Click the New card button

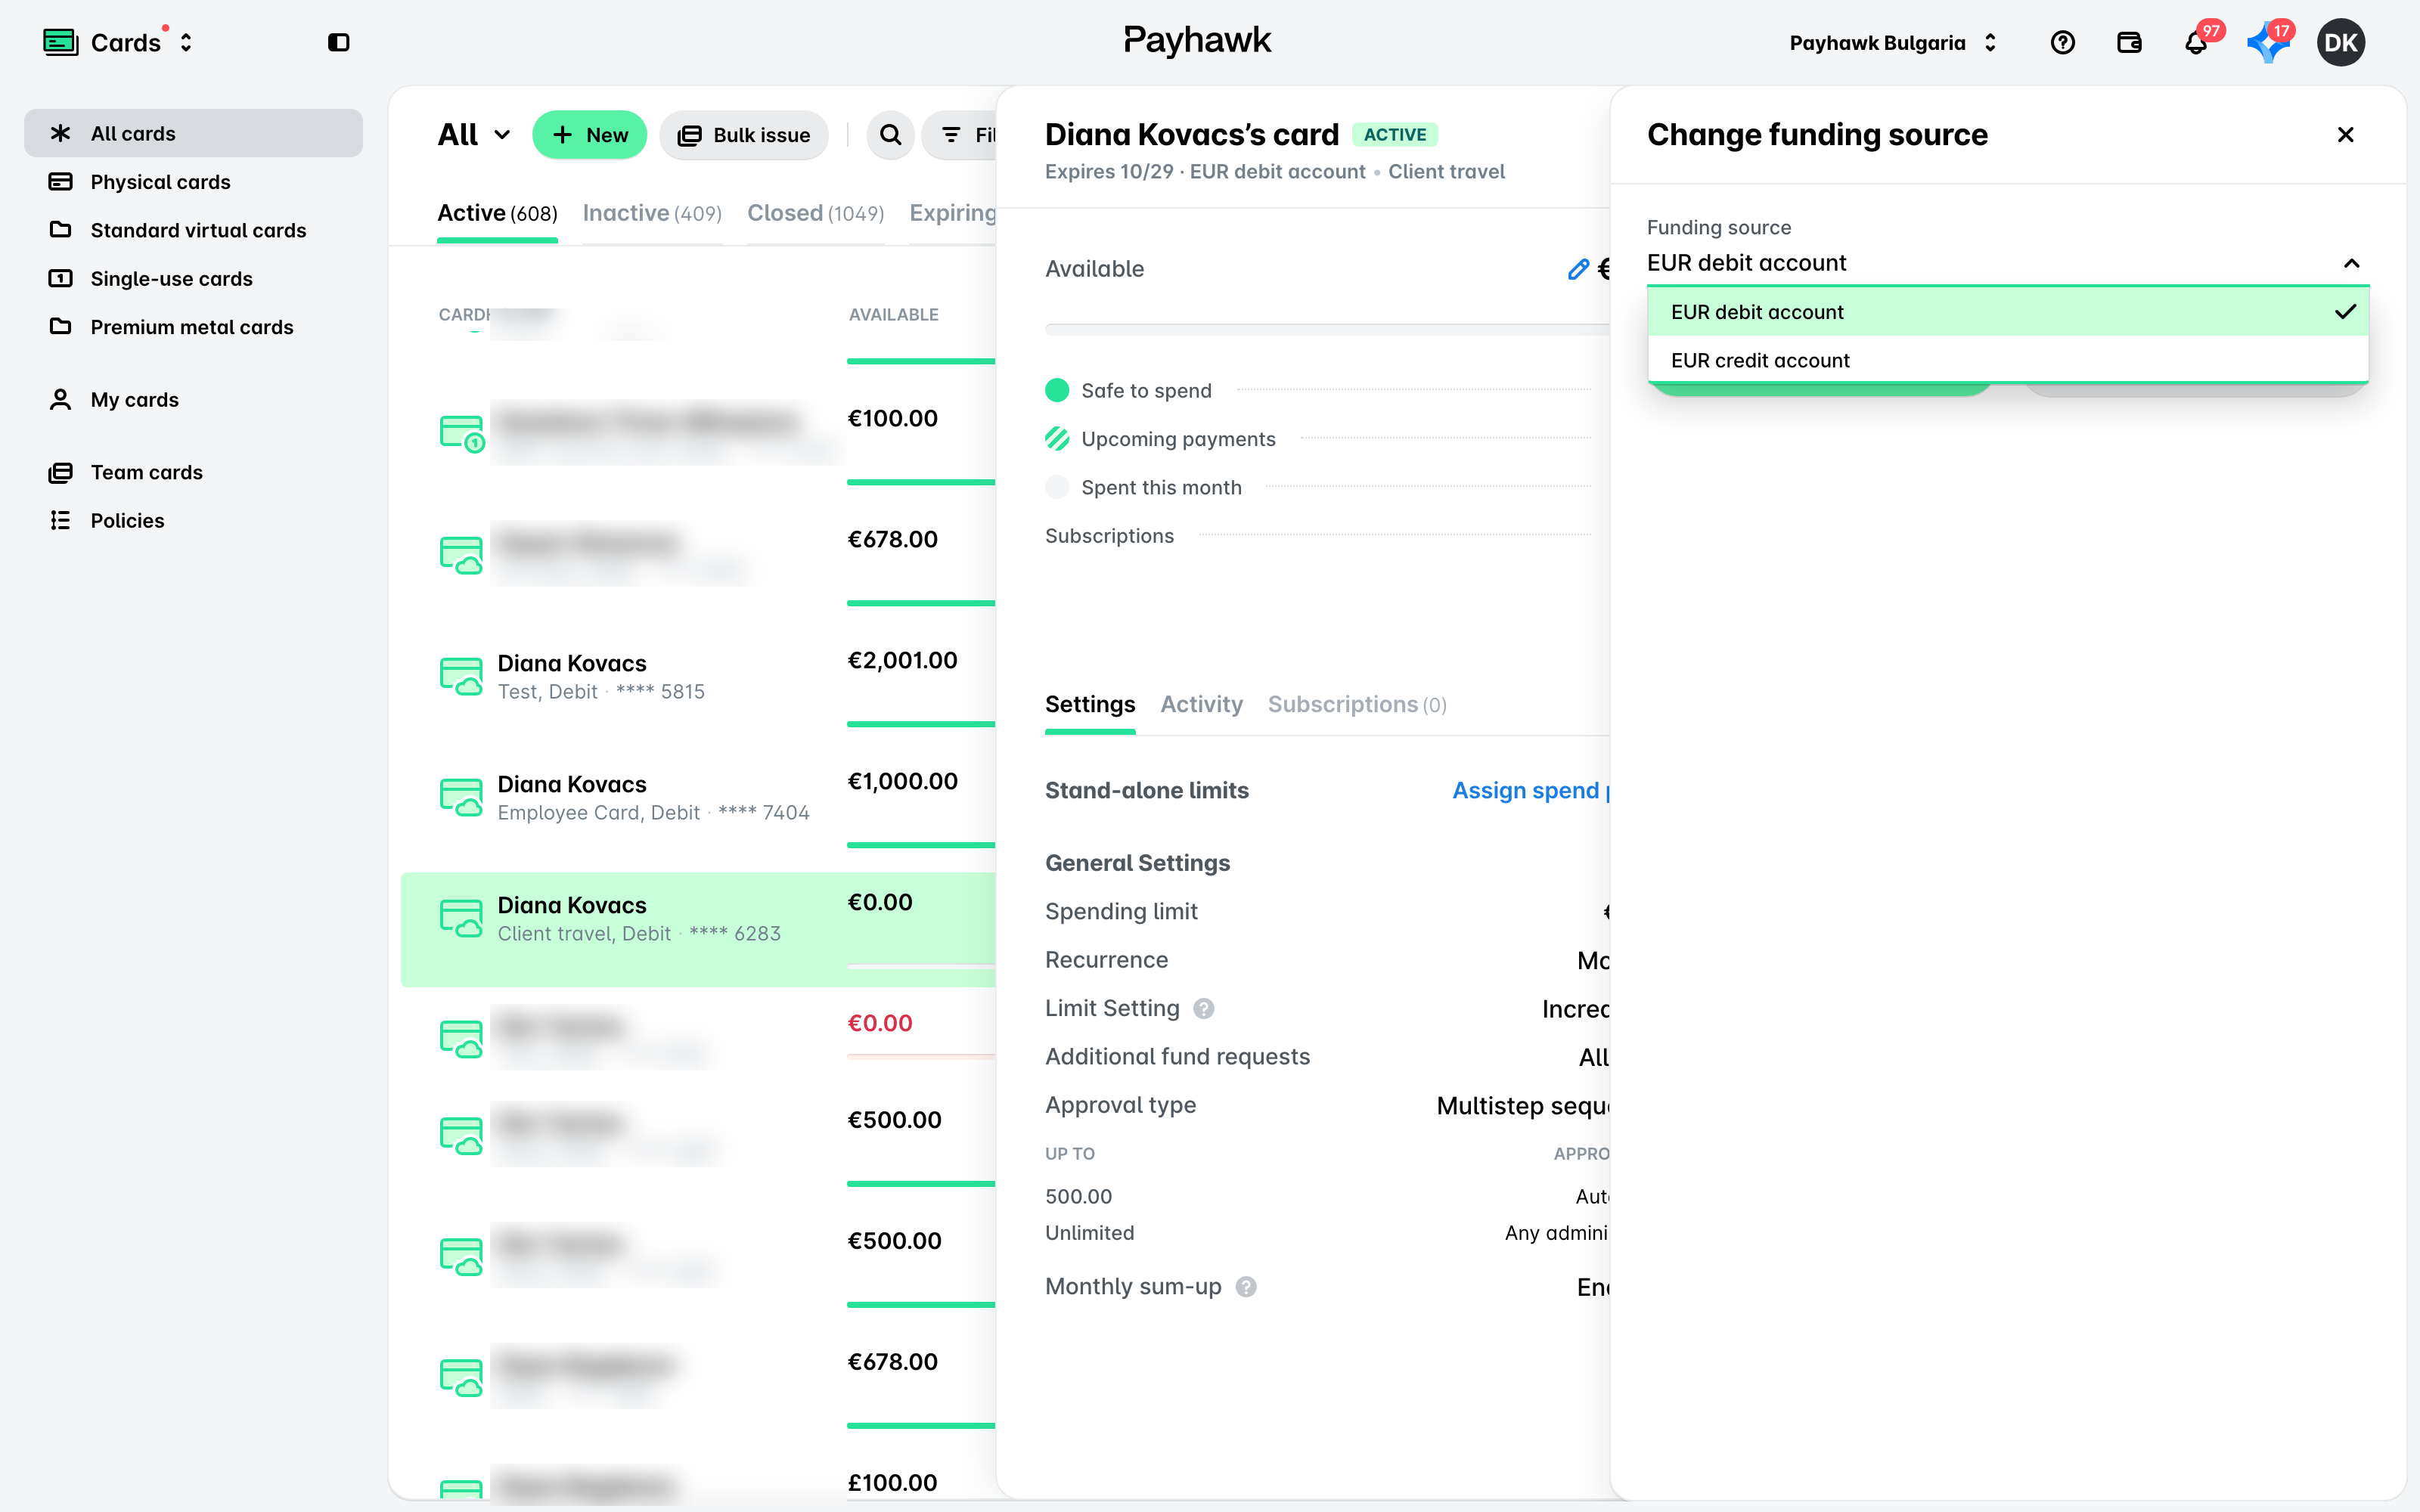click(x=589, y=135)
